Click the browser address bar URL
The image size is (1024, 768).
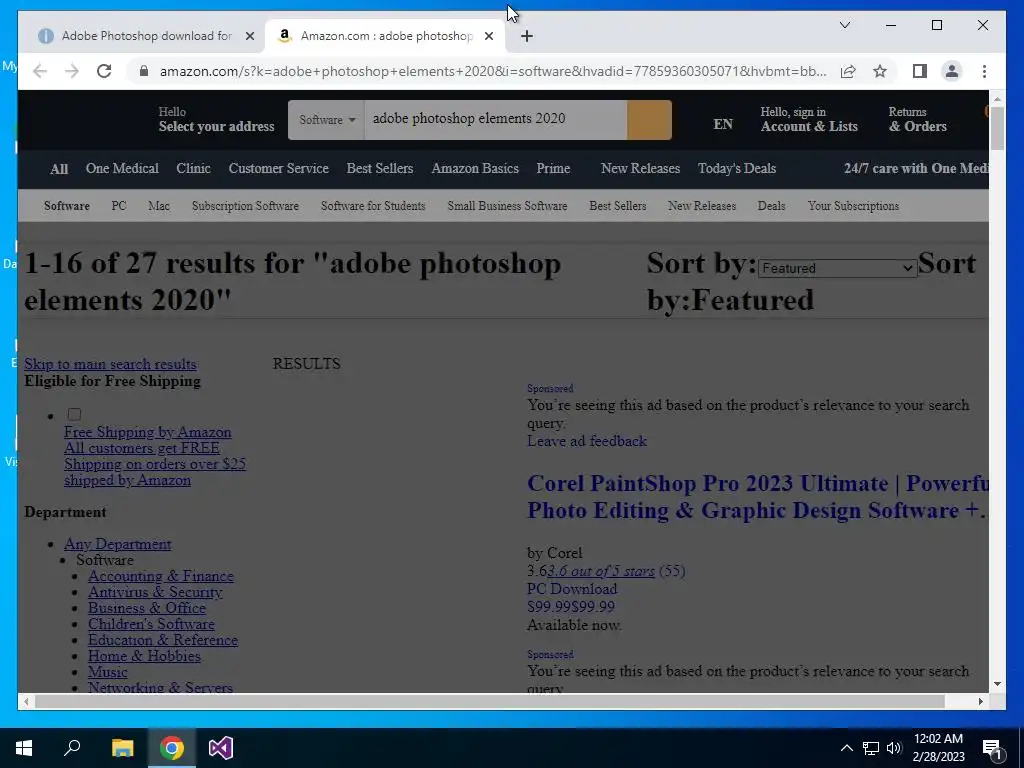pyautogui.click(x=493, y=71)
